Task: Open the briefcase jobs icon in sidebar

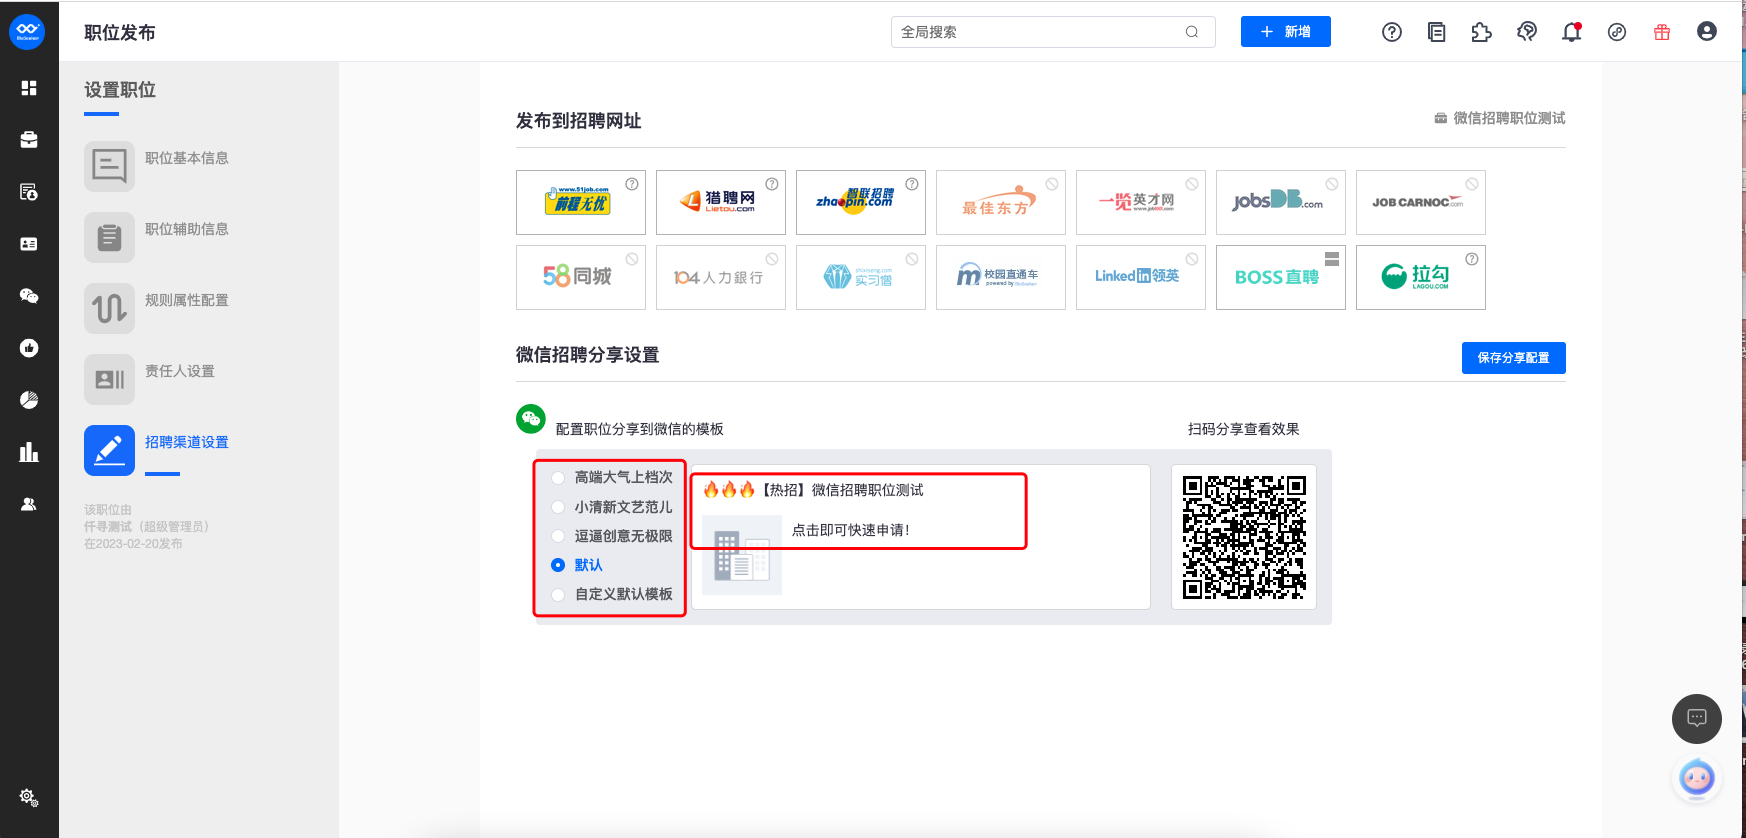Action: tap(29, 140)
